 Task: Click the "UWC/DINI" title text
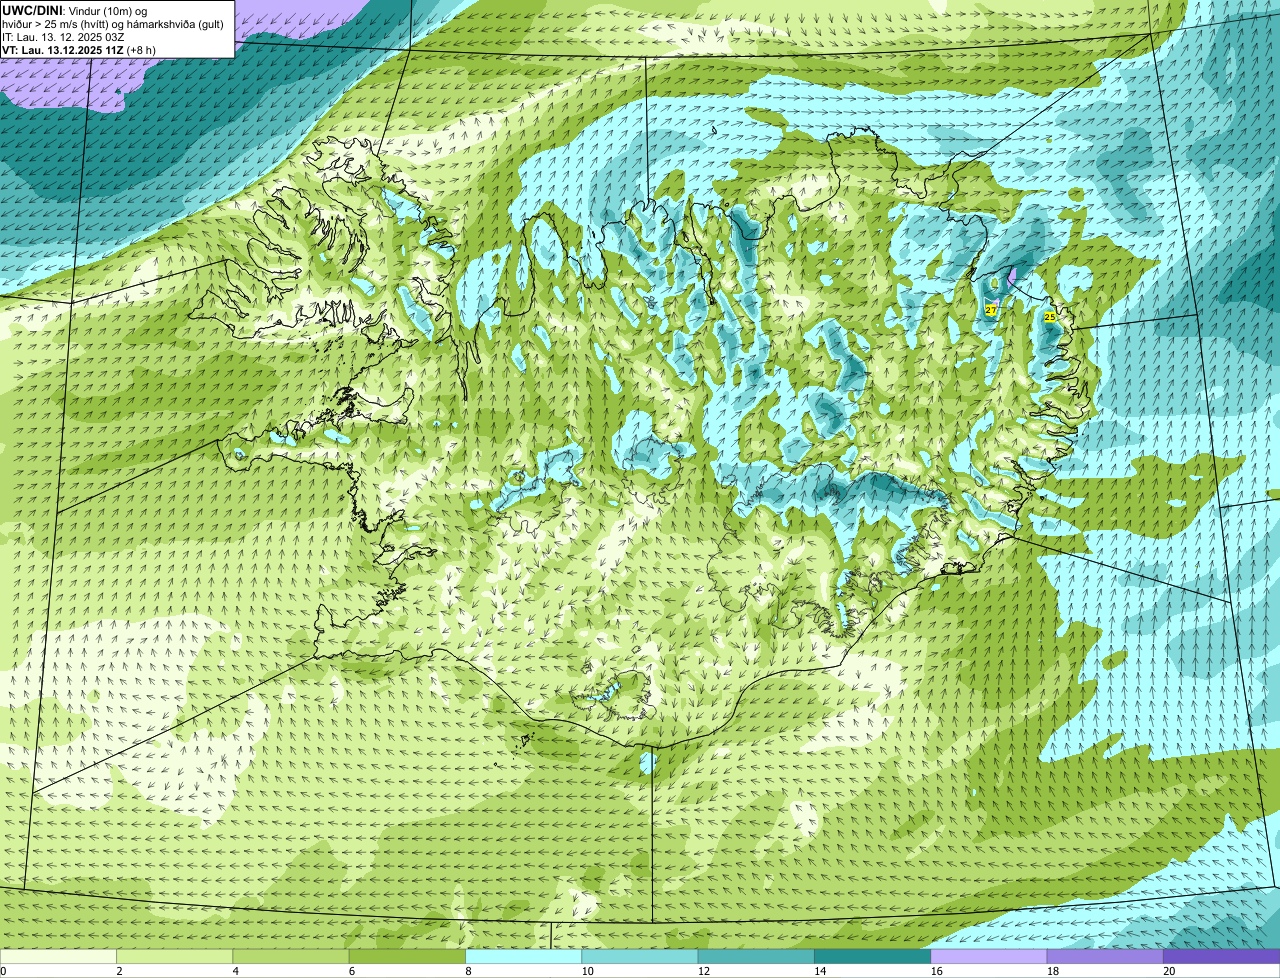(x=32, y=10)
